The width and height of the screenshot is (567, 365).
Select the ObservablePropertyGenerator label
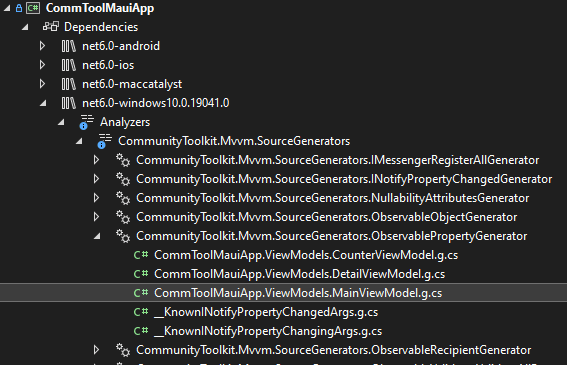332,236
